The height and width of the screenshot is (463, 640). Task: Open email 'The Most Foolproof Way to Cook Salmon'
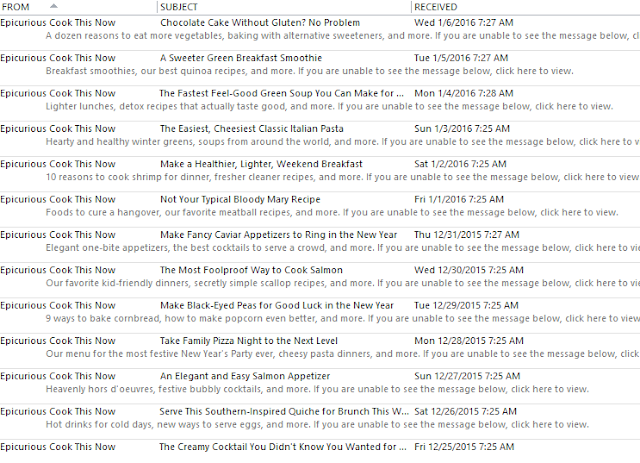(x=251, y=270)
